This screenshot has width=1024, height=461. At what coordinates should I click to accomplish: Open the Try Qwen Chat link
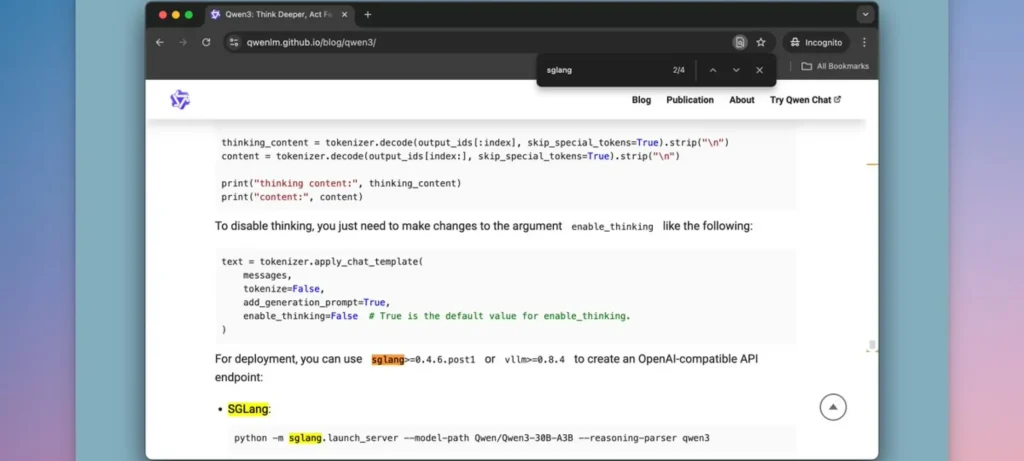tap(805, 100)
